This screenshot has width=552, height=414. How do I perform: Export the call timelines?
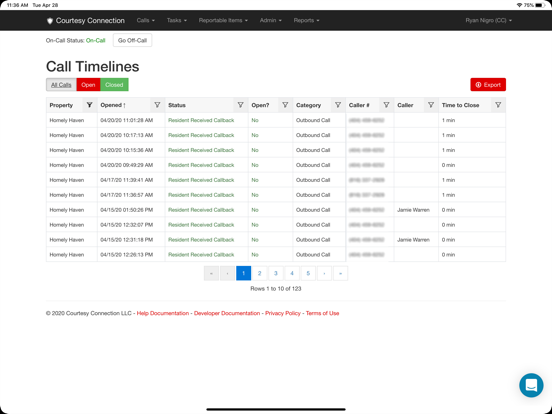tap(488, 85)
